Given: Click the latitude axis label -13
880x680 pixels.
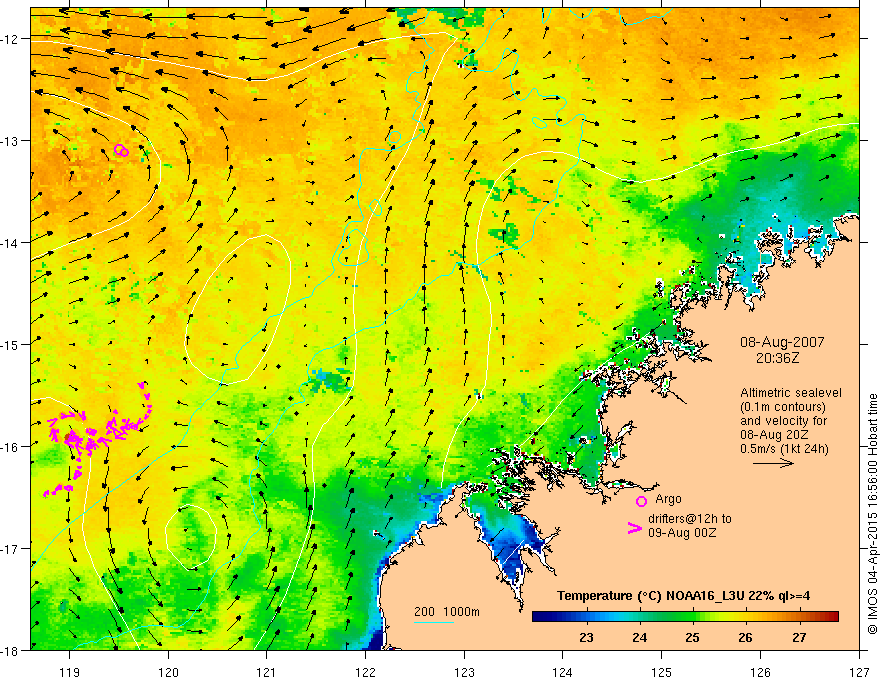Looking at the screenshot, I should (11, 141).
